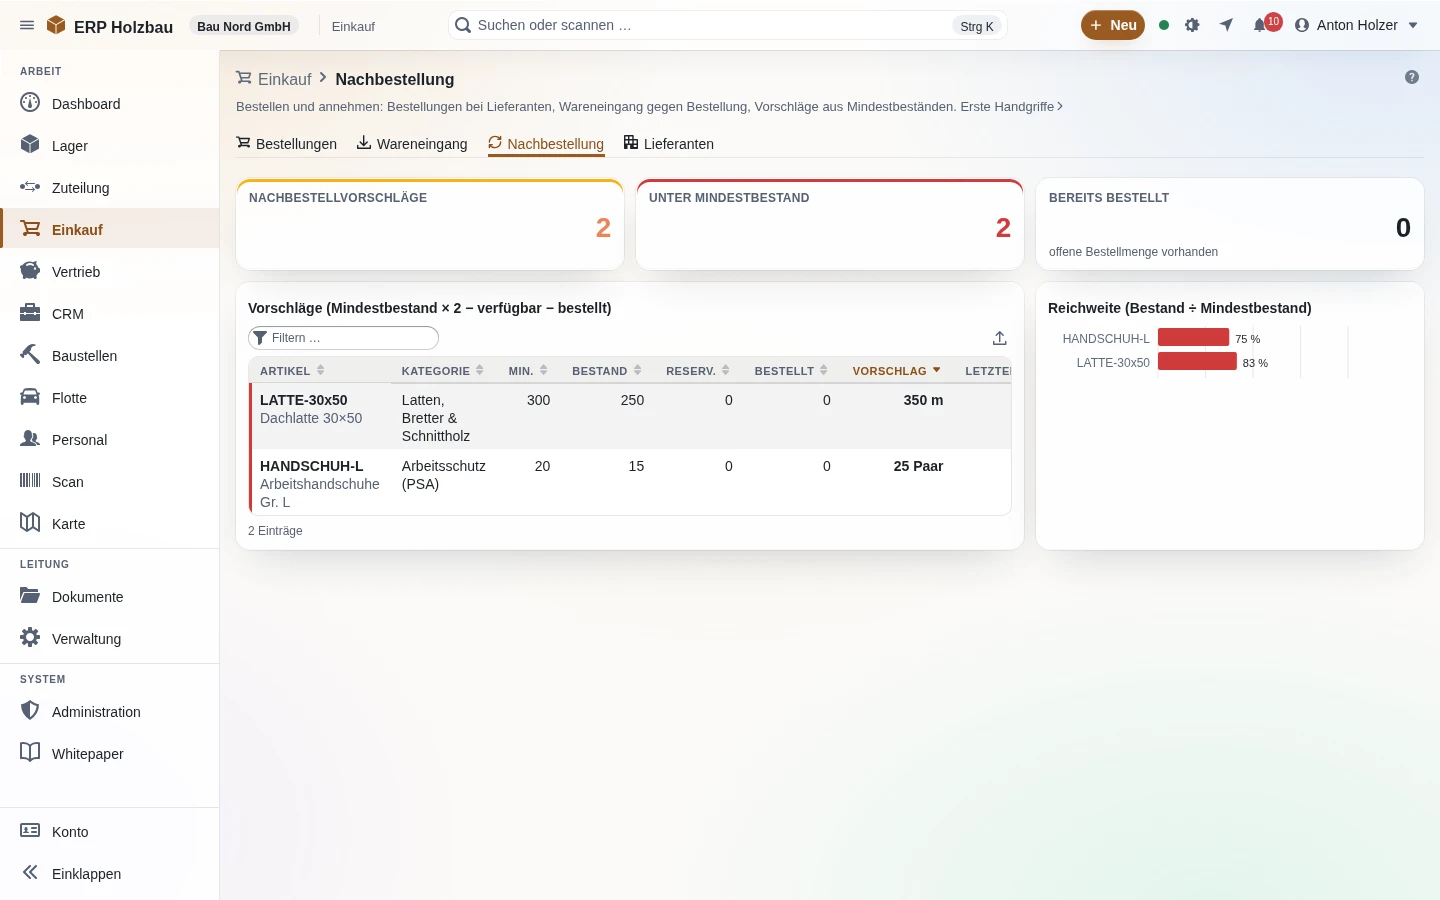Select Bau Nord GmbH company badge
This screenshot has width=1440, height=900.
[x=244, y=26]
